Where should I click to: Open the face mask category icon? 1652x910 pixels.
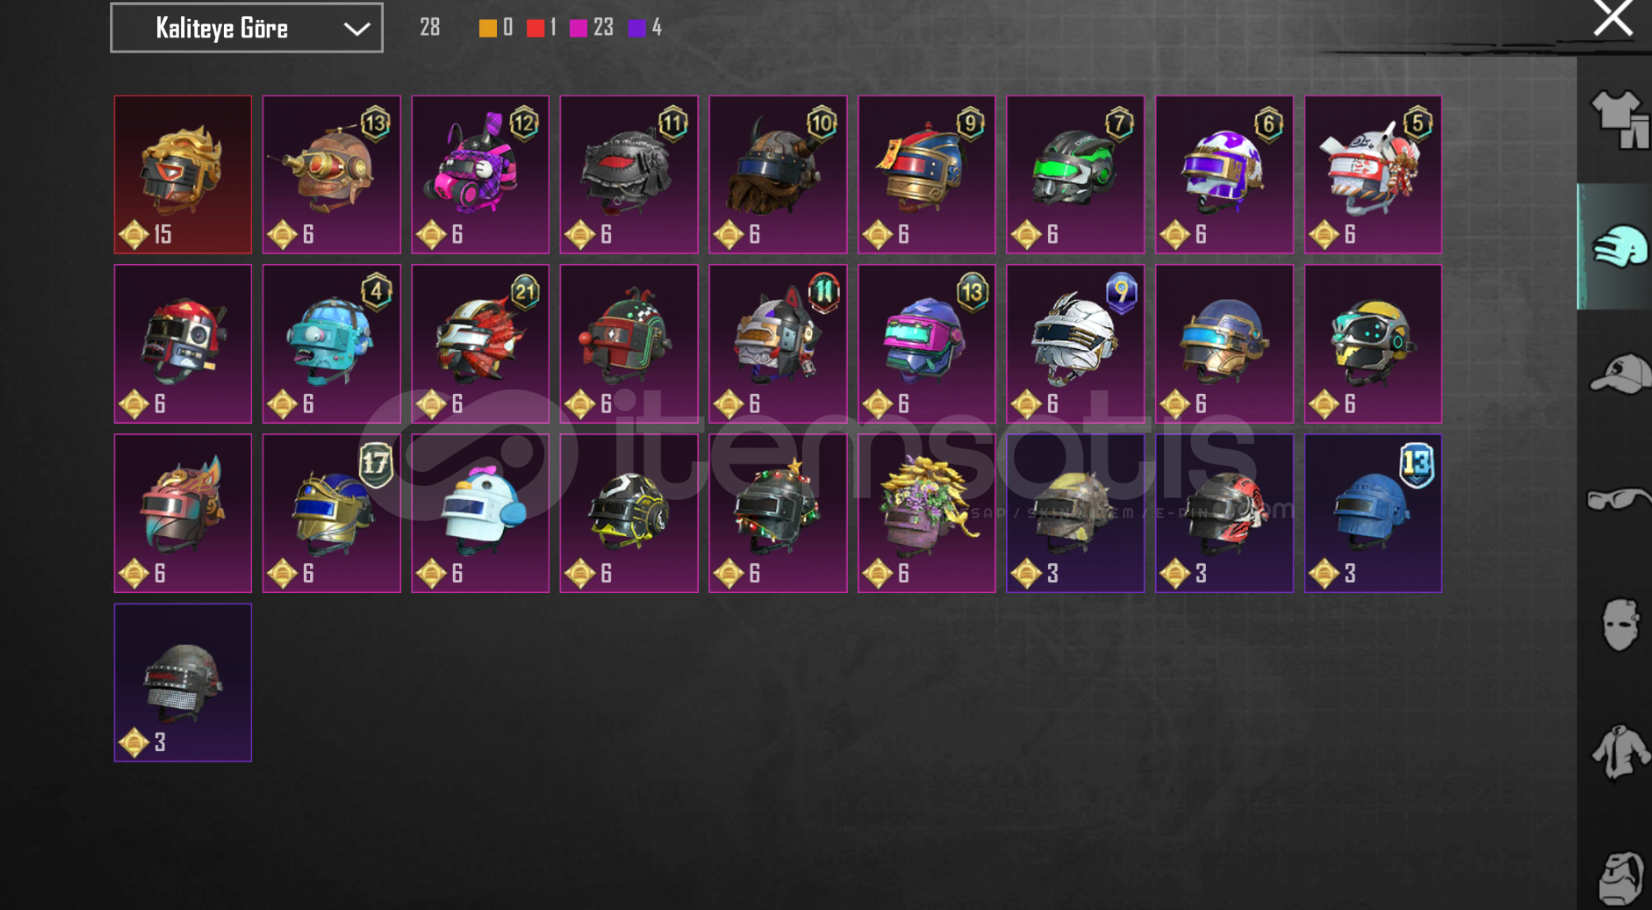[1619, 624]
